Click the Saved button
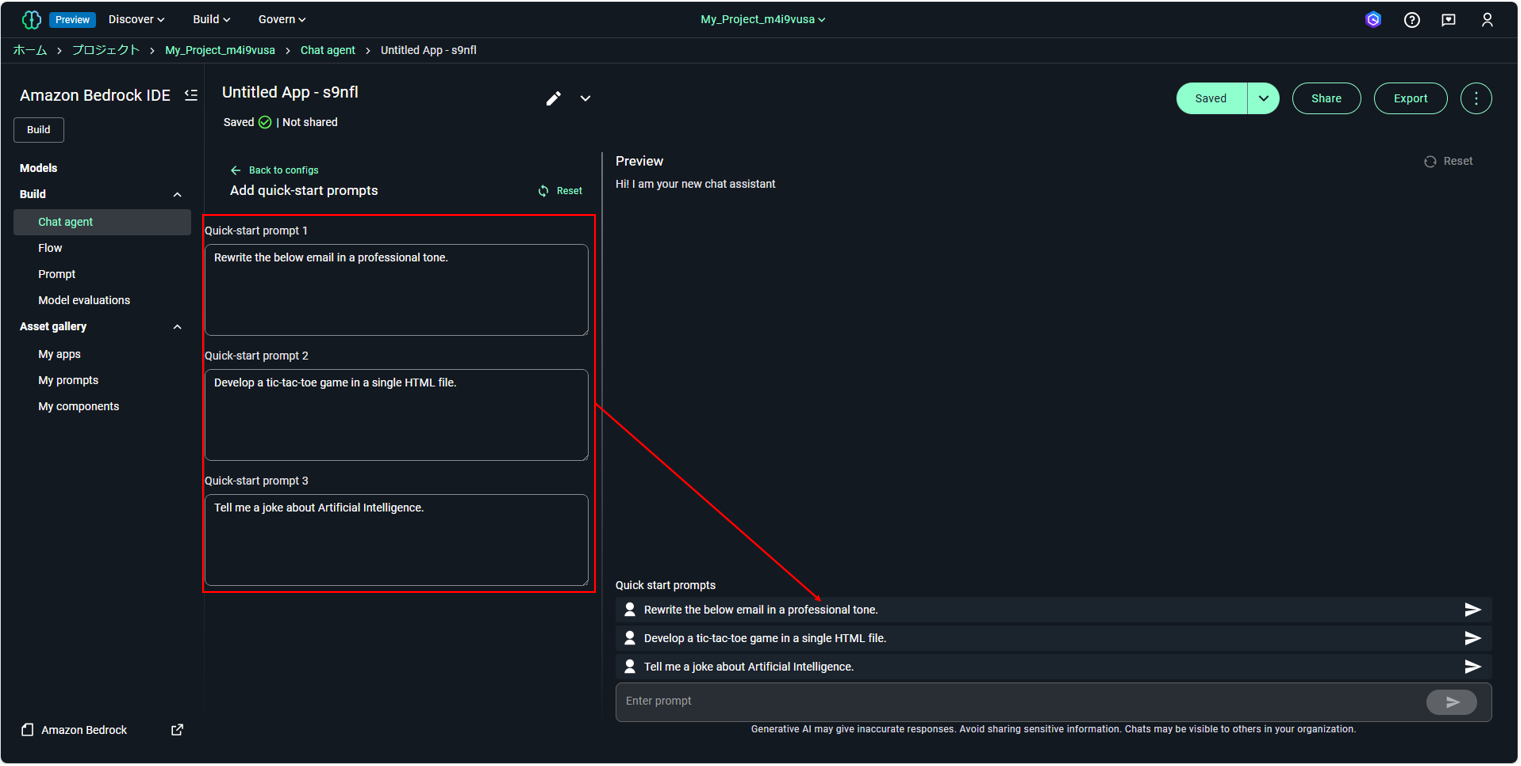Image resolution: width=1521 pixels, height=766 pixels. (x=1211, y=98)
